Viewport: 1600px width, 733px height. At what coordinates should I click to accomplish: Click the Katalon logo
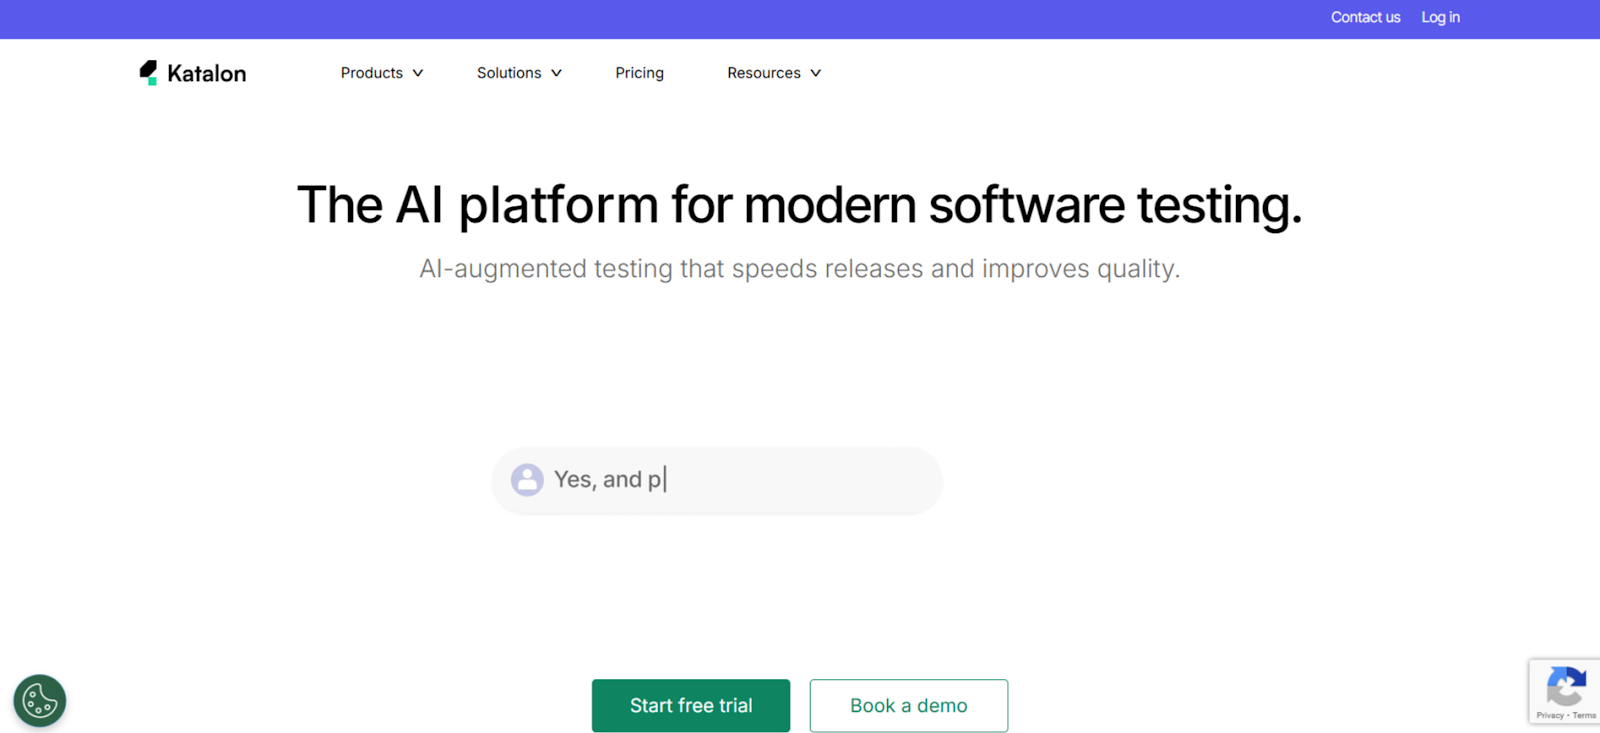[193, 73]
